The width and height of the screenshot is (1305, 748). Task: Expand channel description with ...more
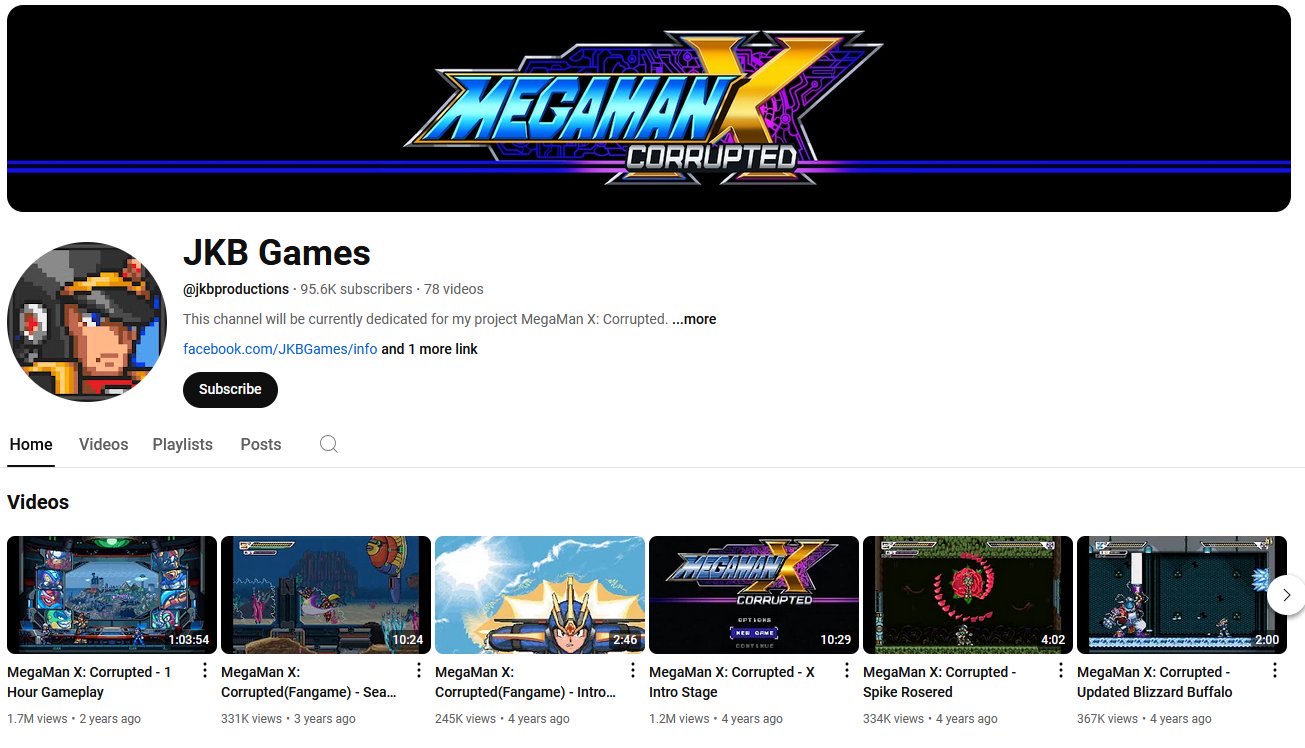[x=694, y=319]
